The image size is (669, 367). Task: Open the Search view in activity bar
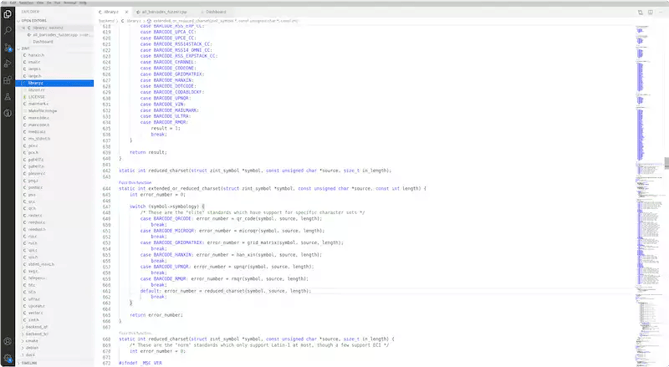7,31
